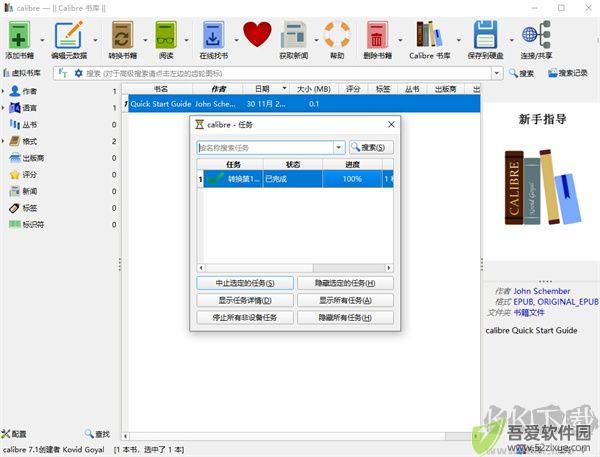Click the Get books online (在线找书) icon

(213, 35)
